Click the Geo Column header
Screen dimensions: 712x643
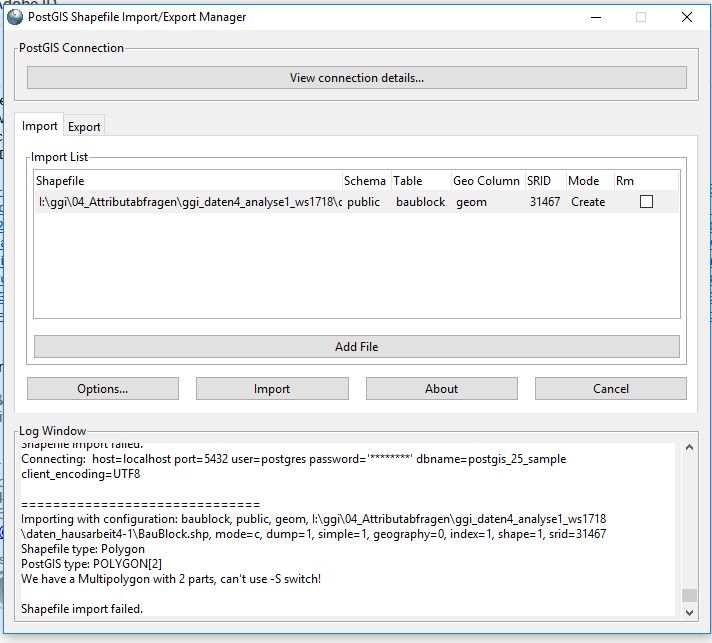click(488, 181)
